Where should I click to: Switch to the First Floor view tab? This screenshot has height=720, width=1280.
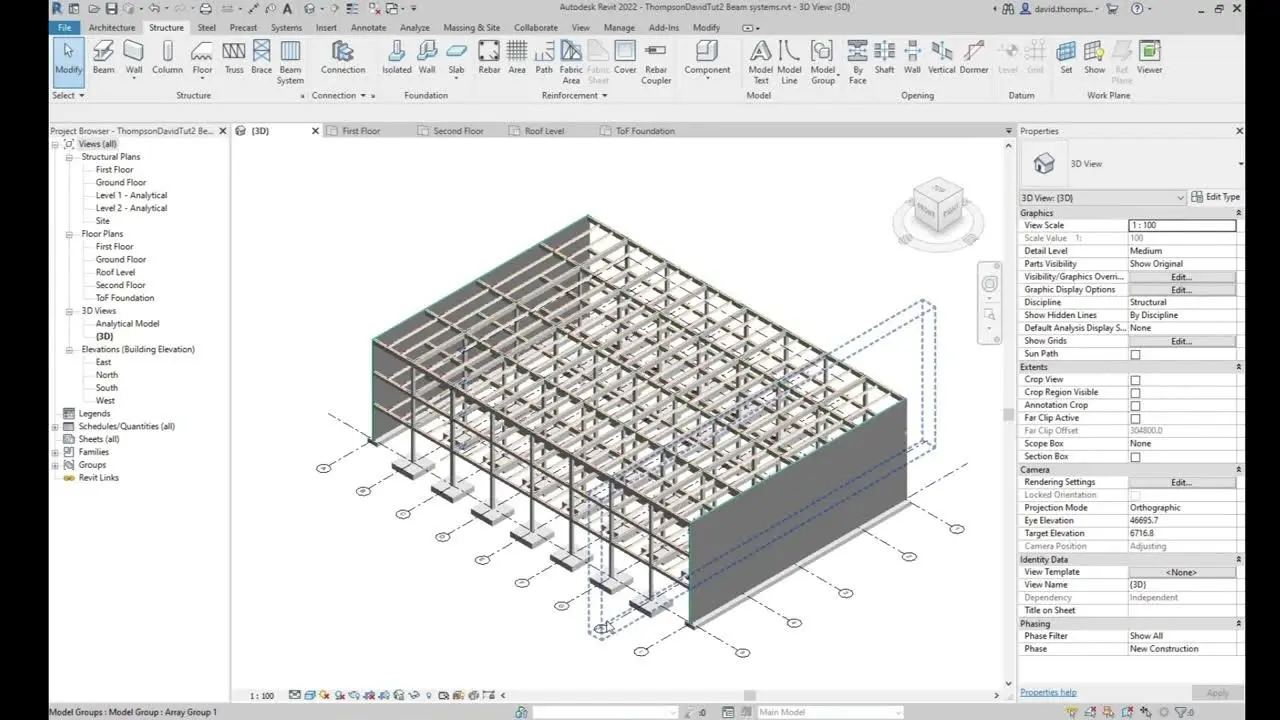361,131
